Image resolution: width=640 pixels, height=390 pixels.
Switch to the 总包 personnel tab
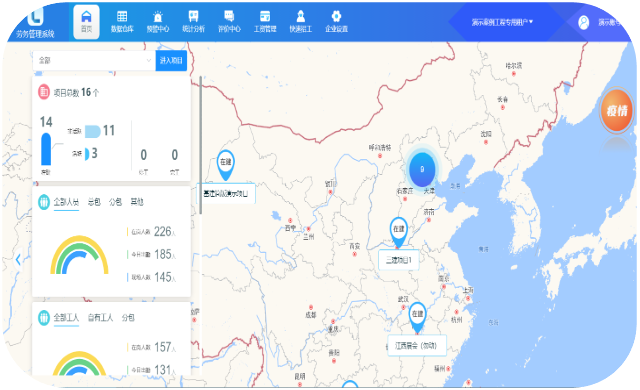pyautogui.click(x=94, y=202)
